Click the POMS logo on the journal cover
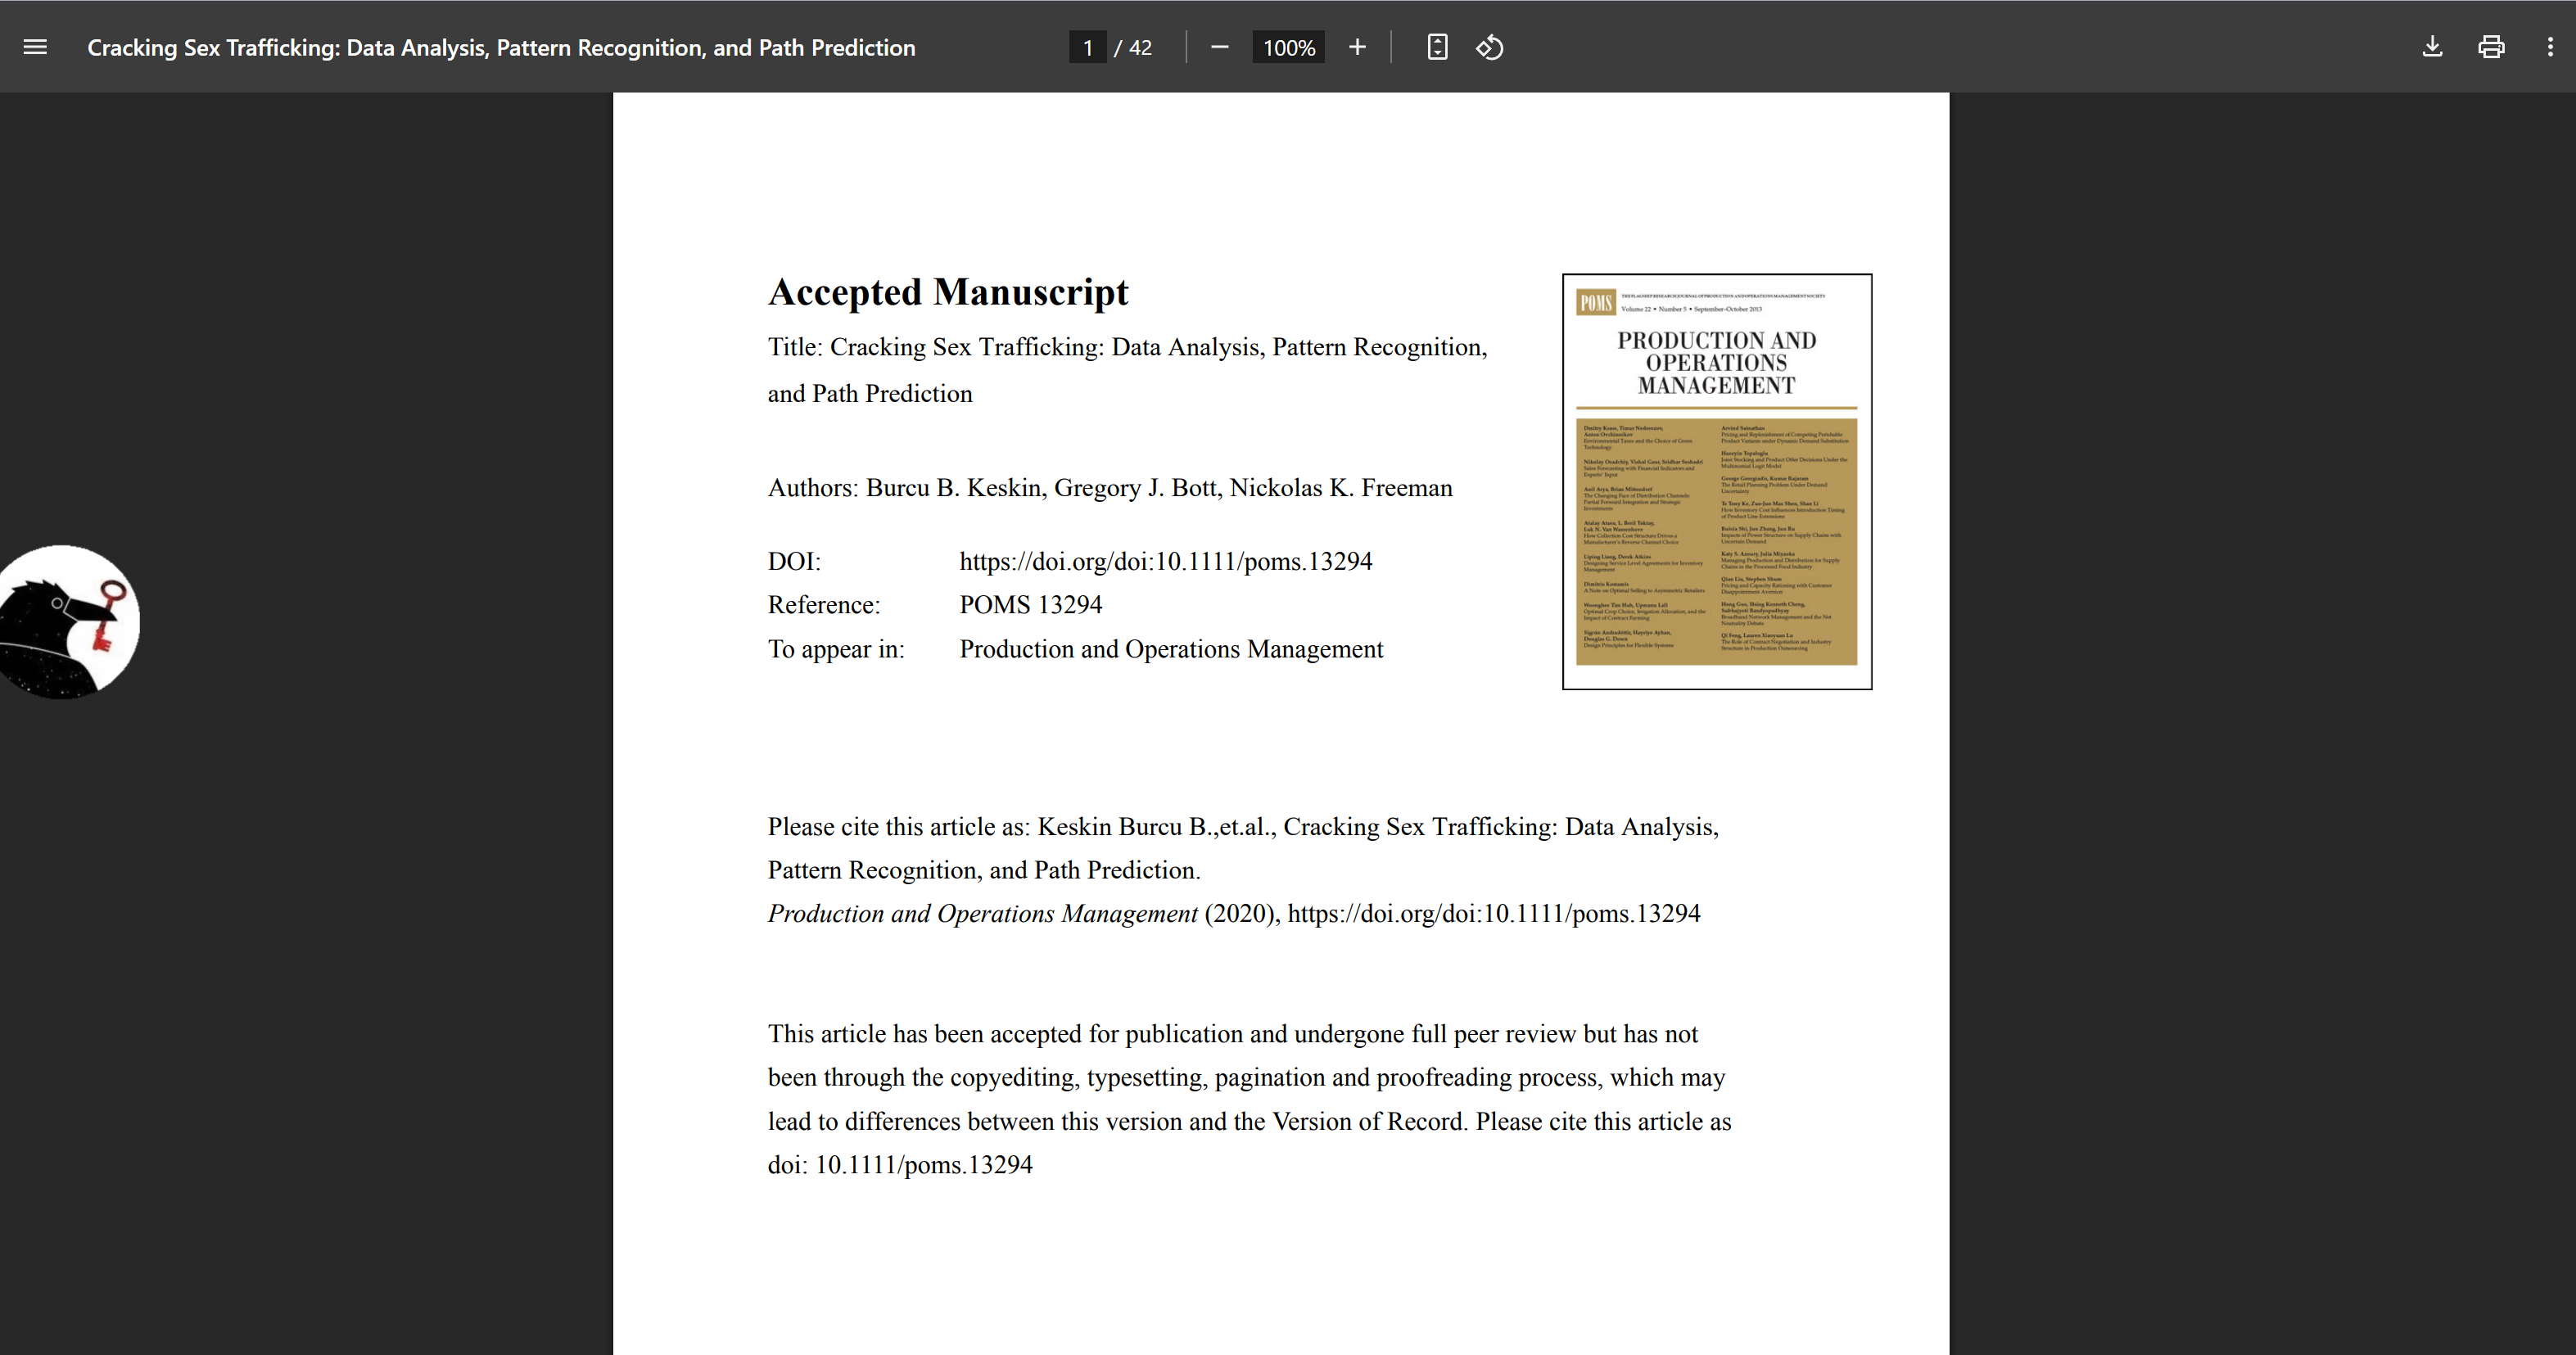This screenshot has height=1355, width=2576. coord(1595,302)
